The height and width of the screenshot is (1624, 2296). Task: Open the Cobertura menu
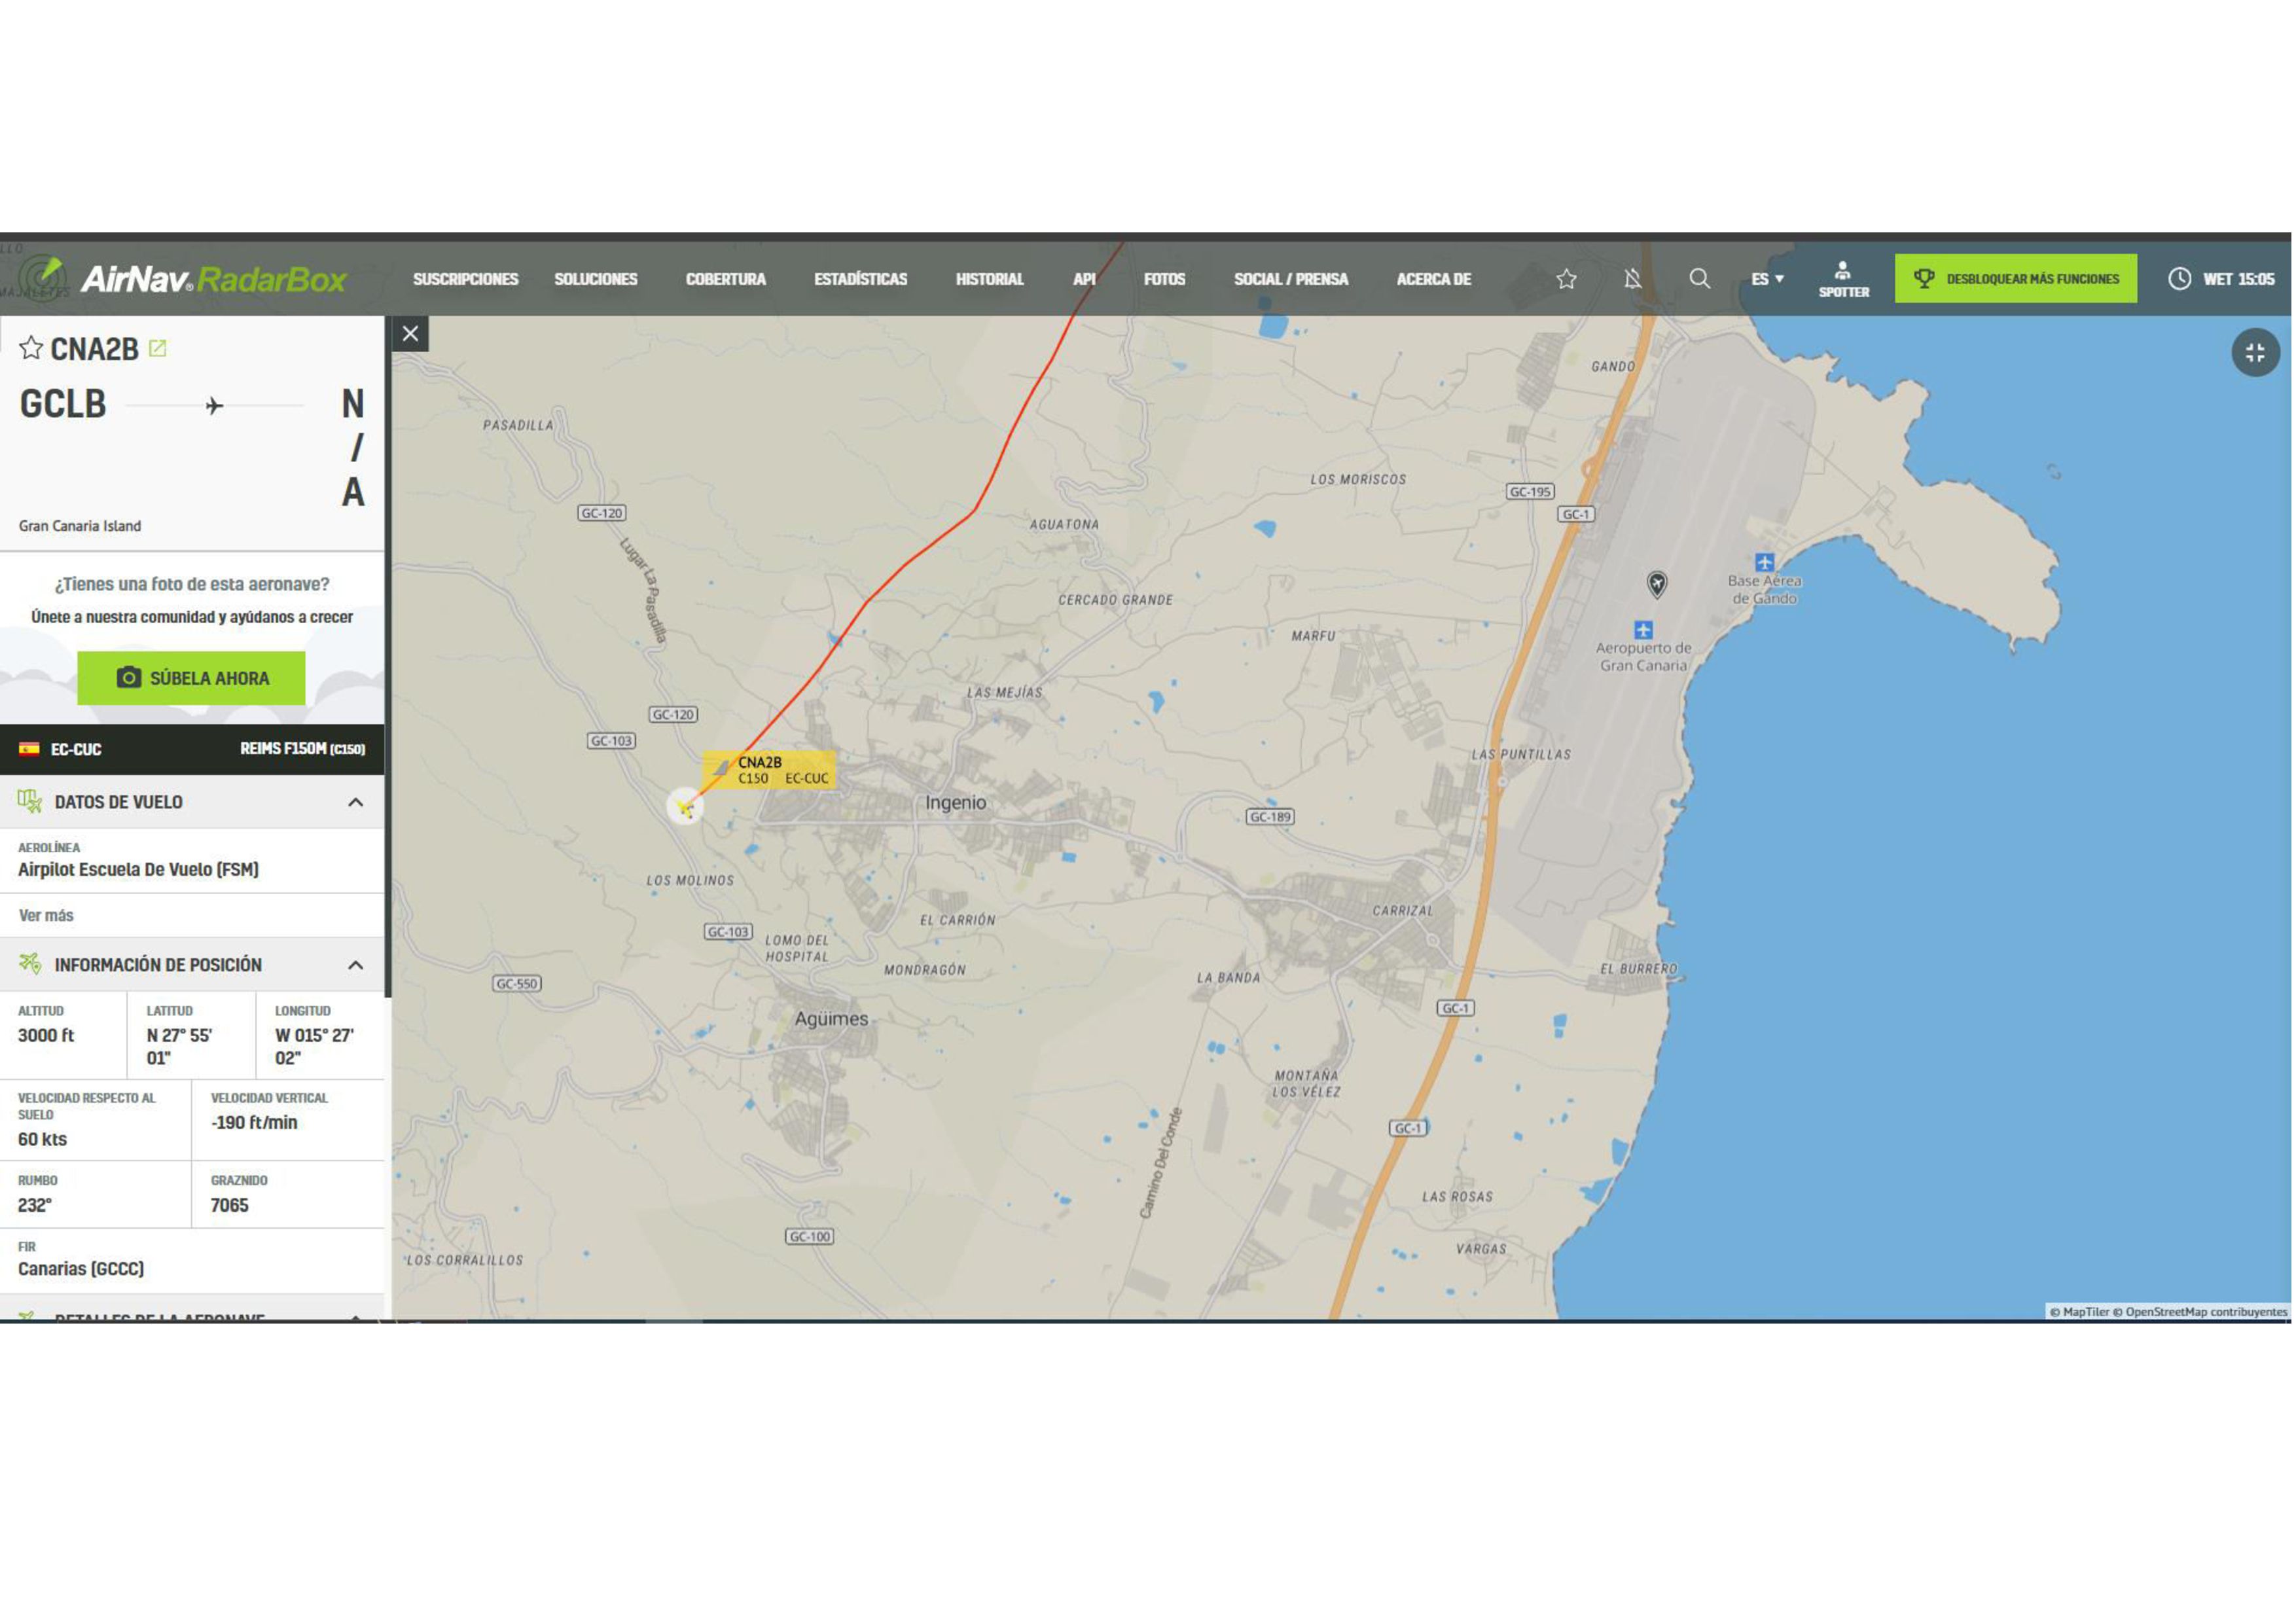click(726, 279)
